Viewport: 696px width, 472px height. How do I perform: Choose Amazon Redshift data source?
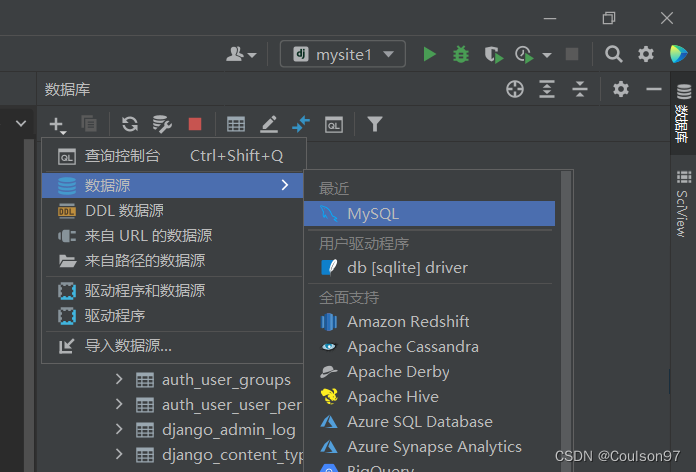(430, 321)
